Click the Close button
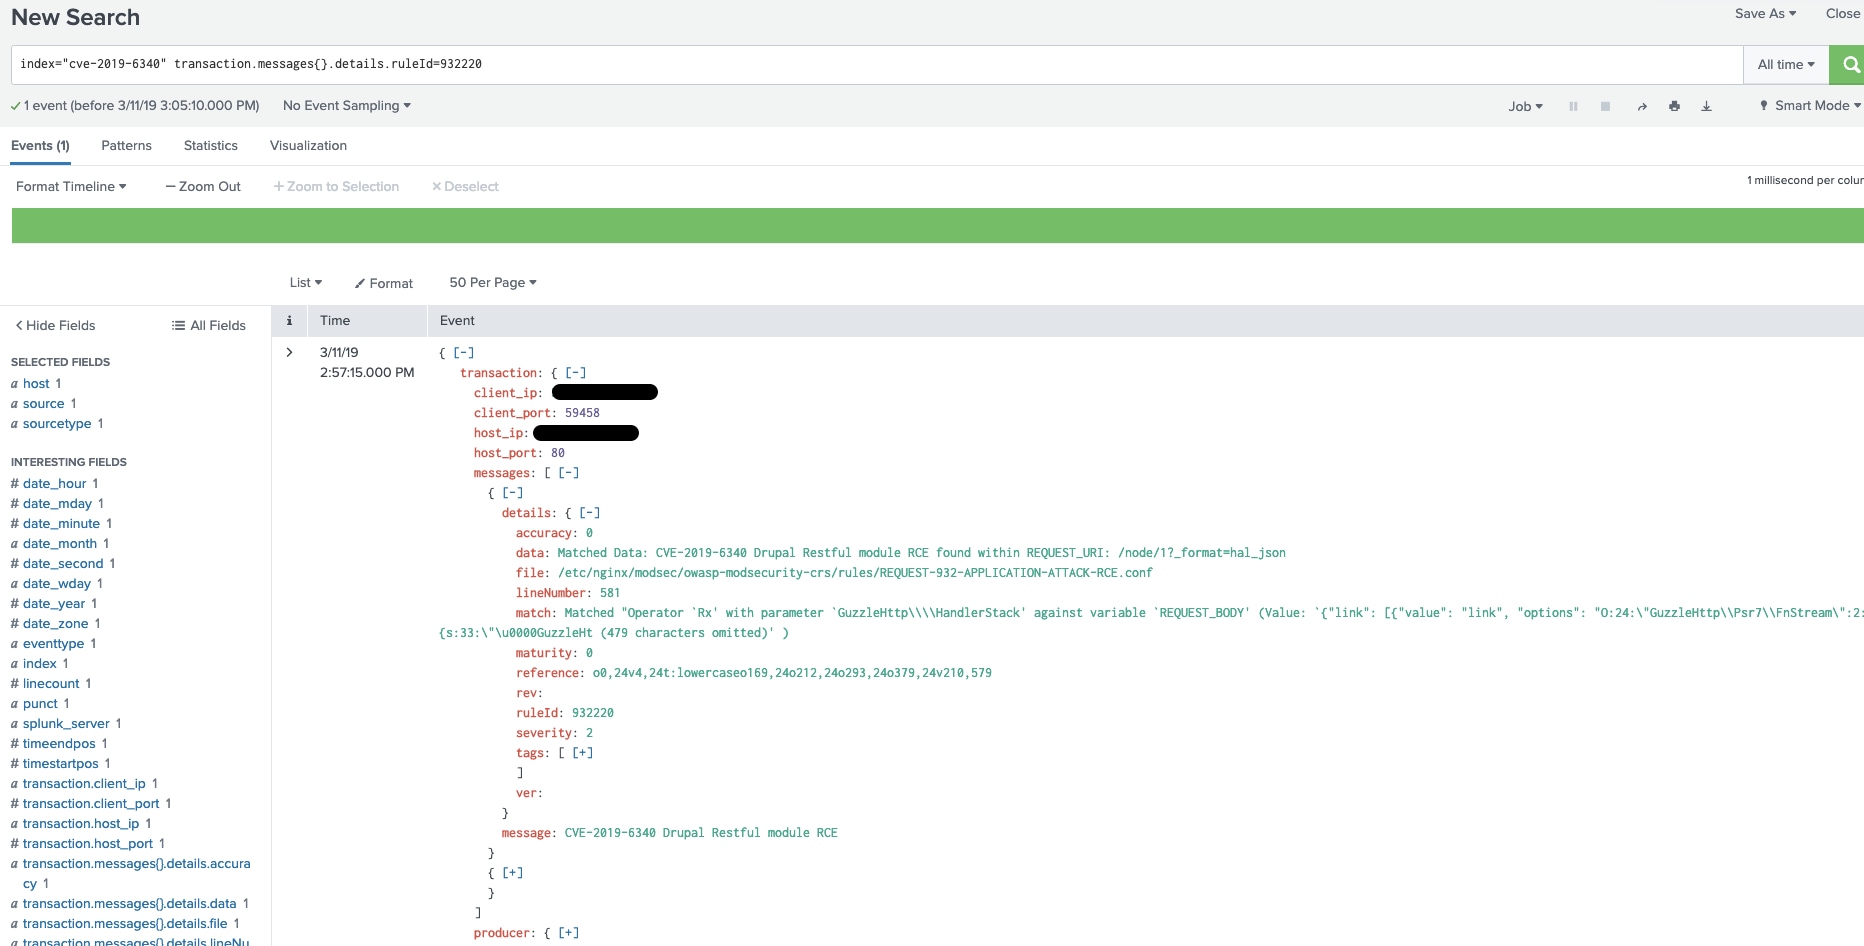The image size is (1864, 946). pos(1843,13)
